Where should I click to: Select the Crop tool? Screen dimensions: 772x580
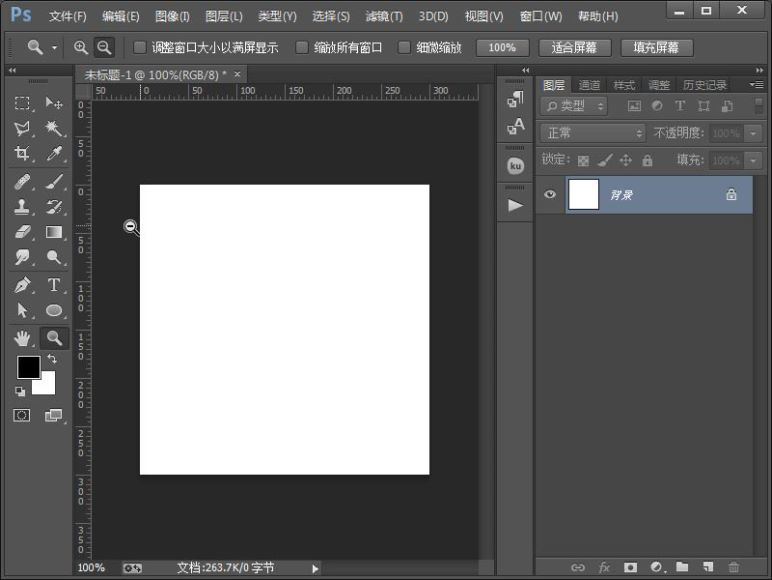click(x=22, y=153)
